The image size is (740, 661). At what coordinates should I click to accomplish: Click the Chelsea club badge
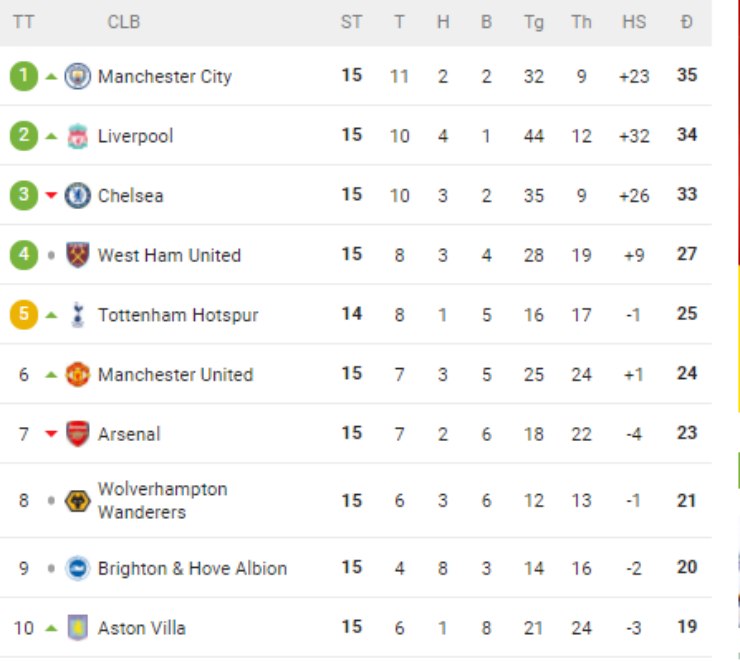click(x=77, y=195)
